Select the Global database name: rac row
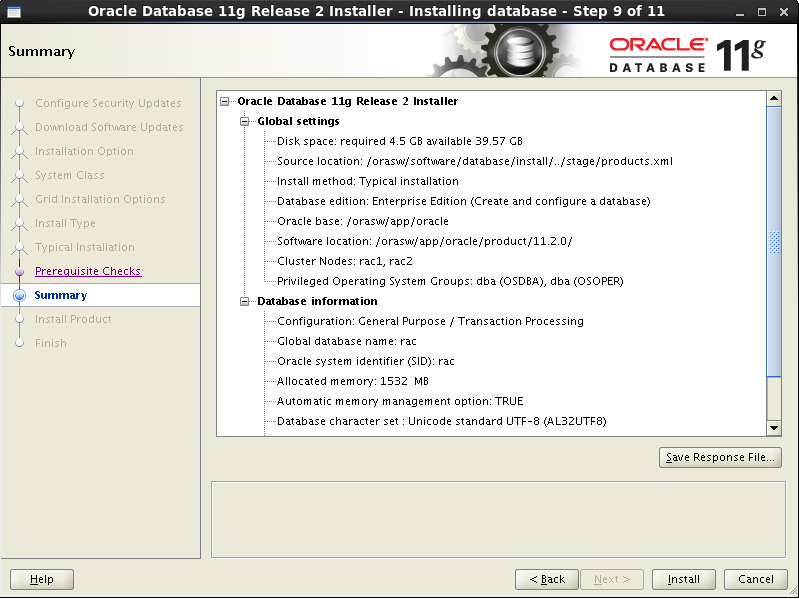This screenshot has height=599, width=799. [x=347, y=341]
